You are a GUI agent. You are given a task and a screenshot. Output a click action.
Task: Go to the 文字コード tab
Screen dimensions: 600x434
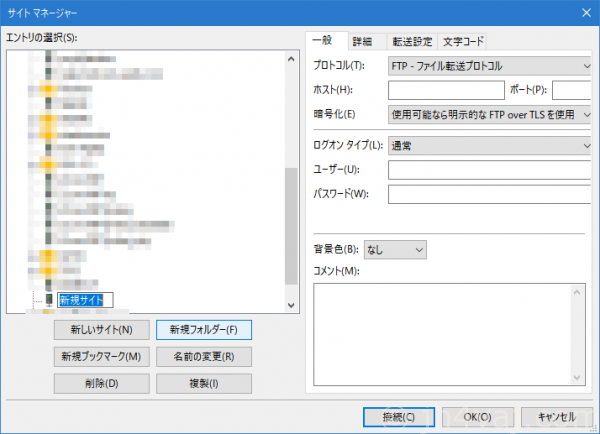[x=463, y=41]
